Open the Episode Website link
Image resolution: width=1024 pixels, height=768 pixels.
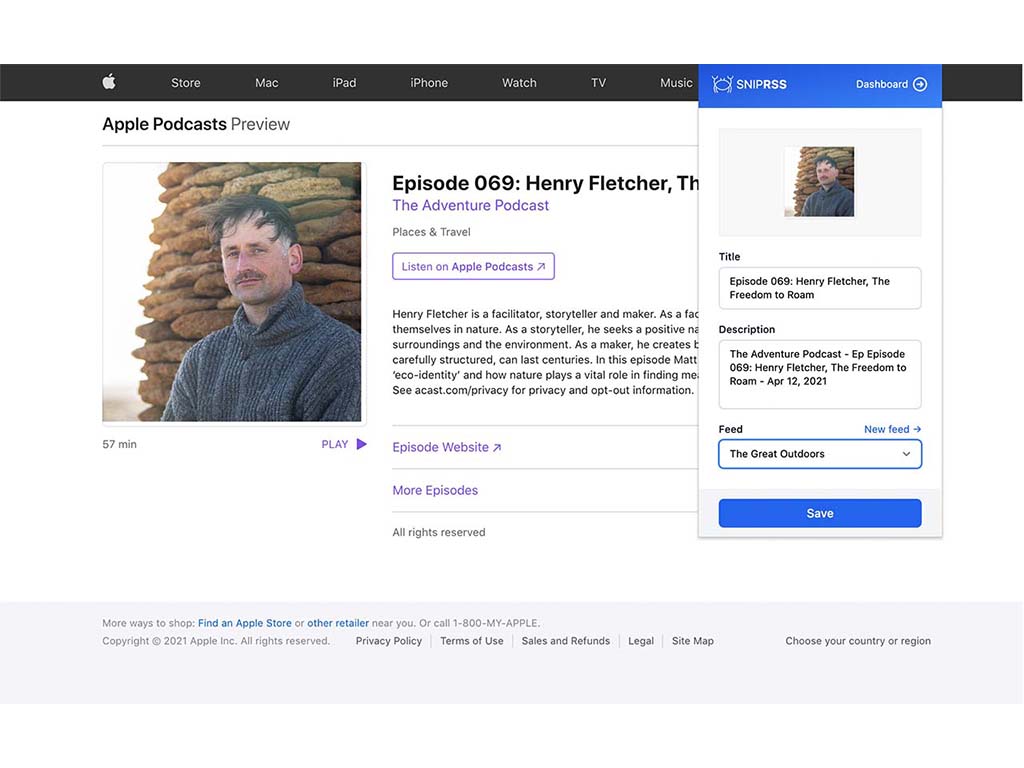coord(447,447)
